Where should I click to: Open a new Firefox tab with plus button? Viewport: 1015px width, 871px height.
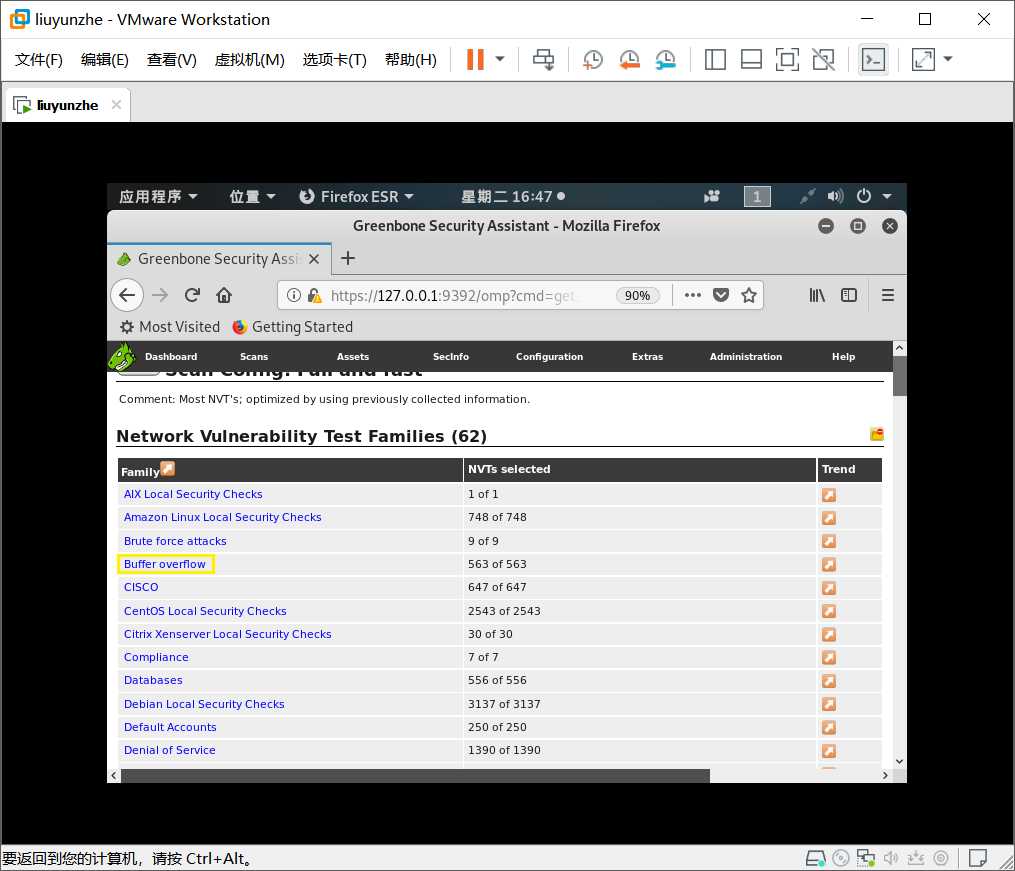coord(348,258)
